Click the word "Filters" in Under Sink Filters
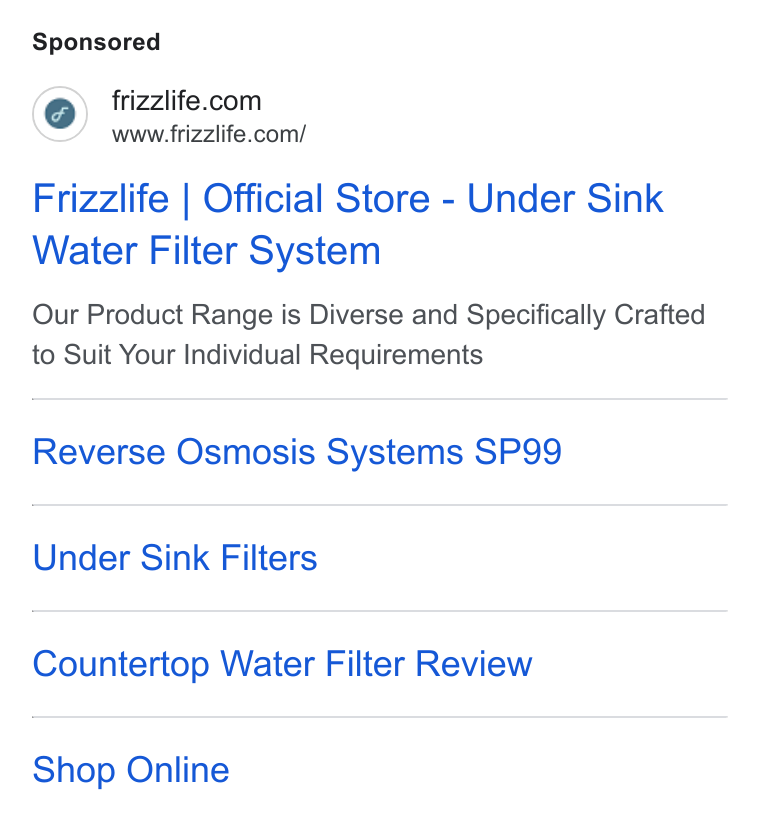The height and width of the screenshot is (822, 760). (268, 557)
